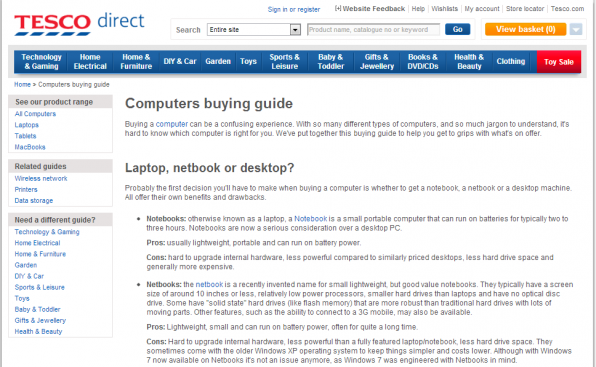Viewport: 596px width, 367px height.
Task: Open Home Electrical nav menu
Action: [x=90, y=62]
